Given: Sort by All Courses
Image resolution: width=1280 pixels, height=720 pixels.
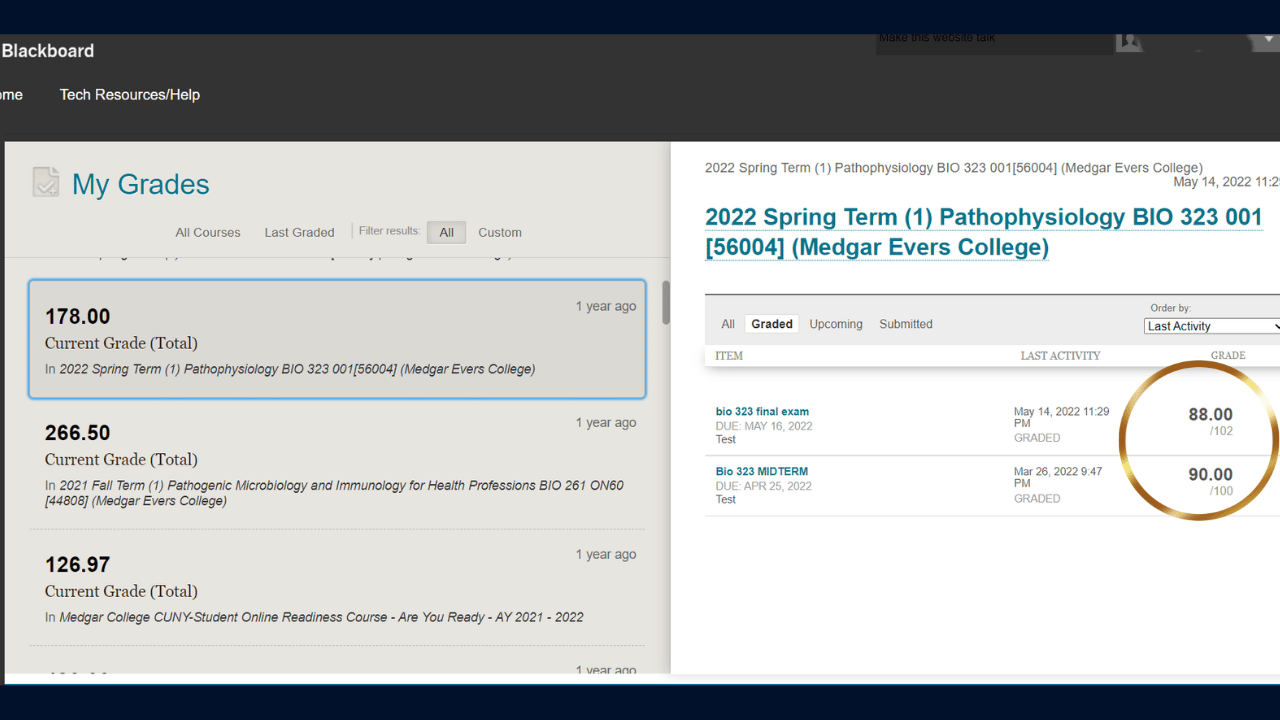Looking at the screenshot, I should click(208, 232).
